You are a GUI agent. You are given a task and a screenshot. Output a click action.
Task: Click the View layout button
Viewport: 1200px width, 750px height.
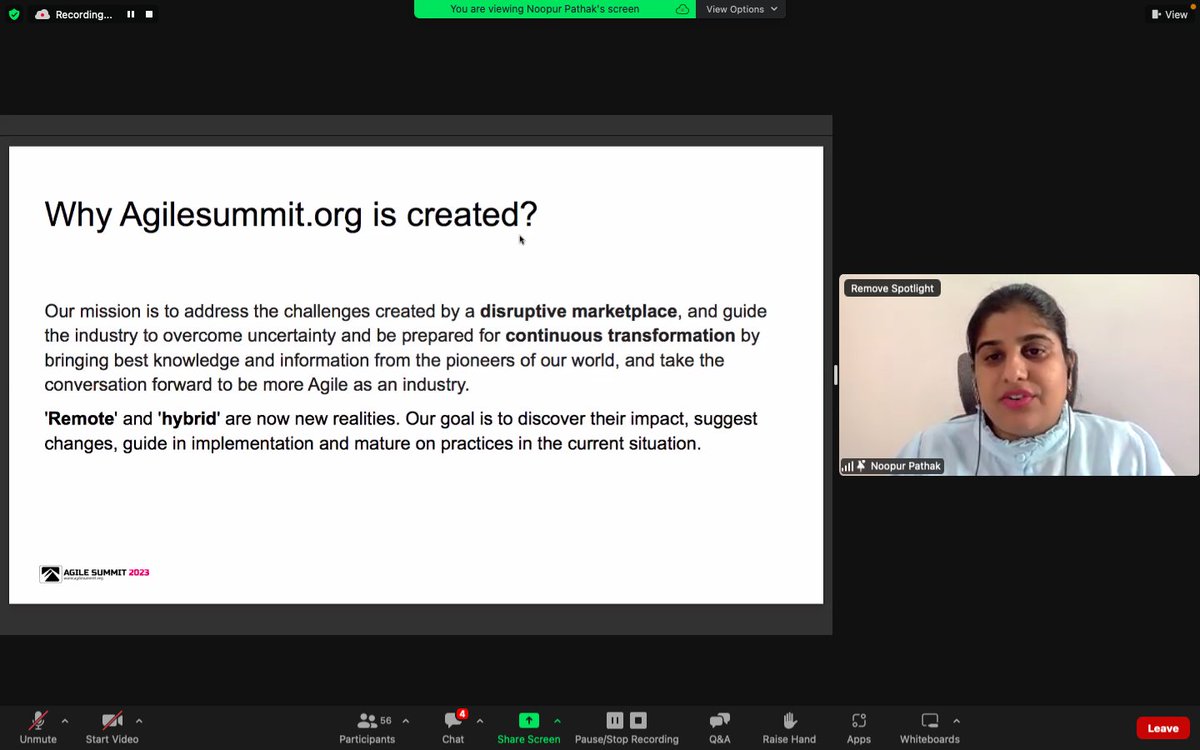[x=1169, y=14]
